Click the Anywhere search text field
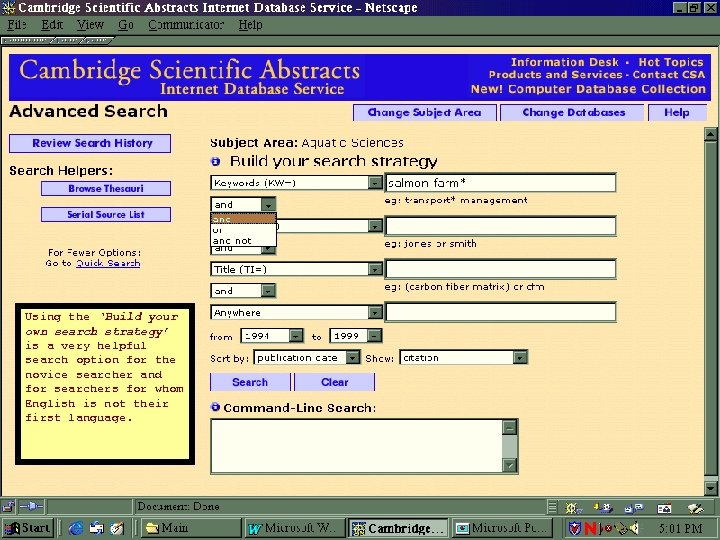This screenshot has height=540, width=720. pyautogui.click(x=501, y=312)
